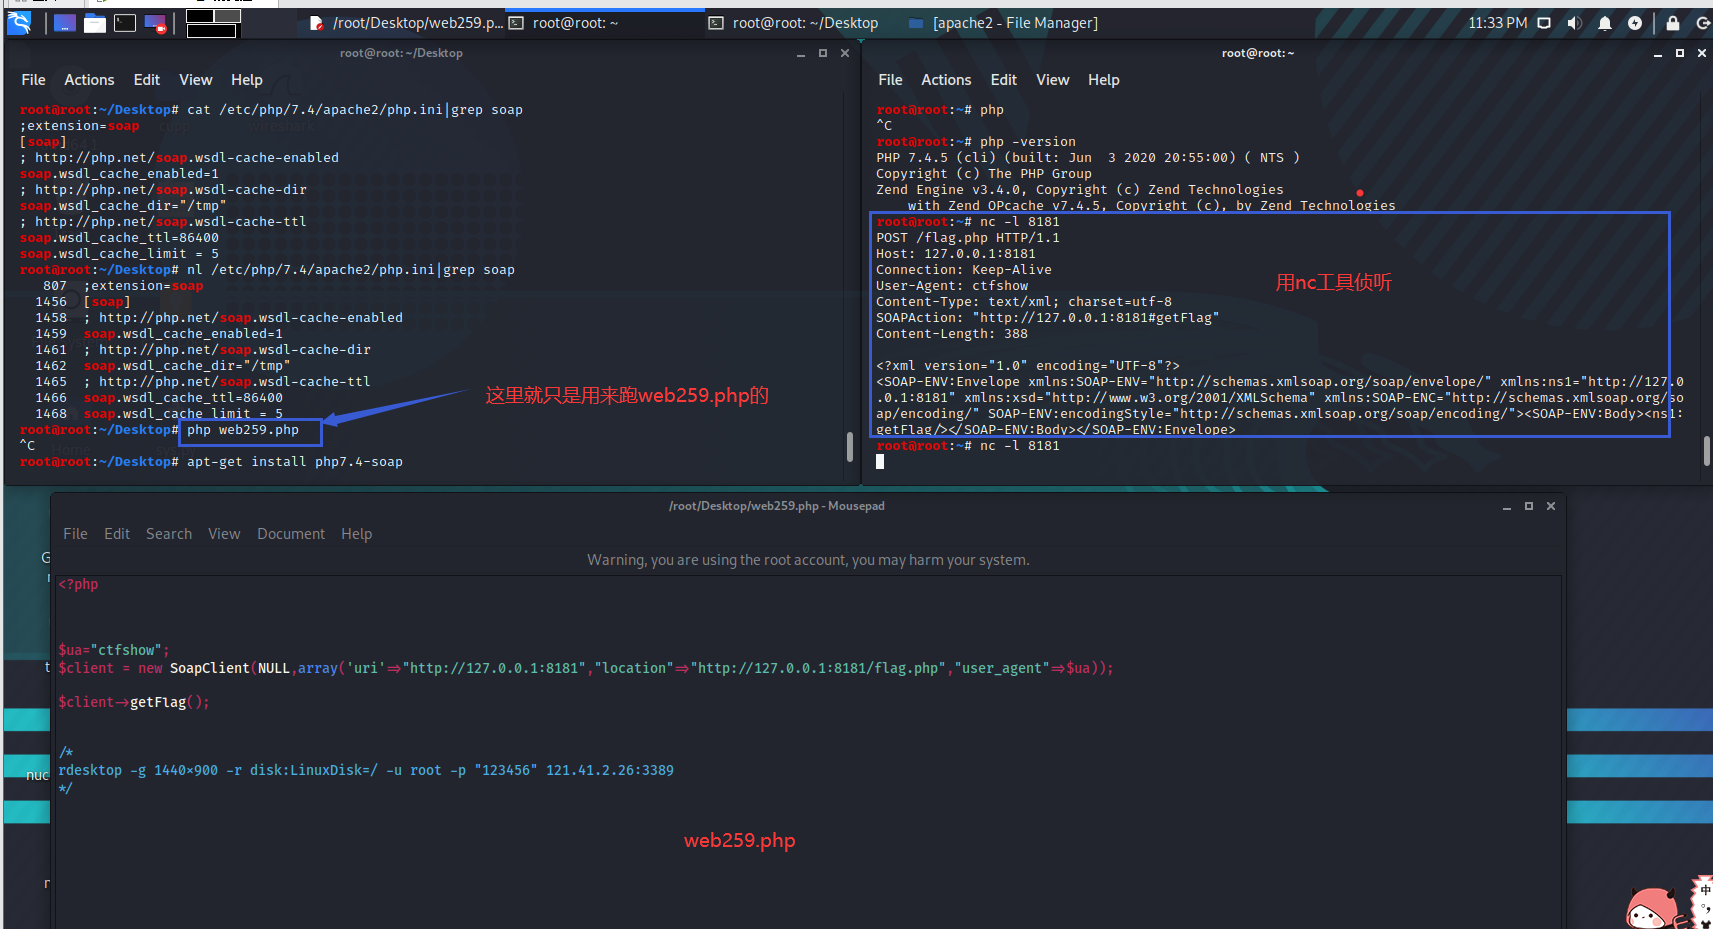Open the Mousepad View menu

click(224, 534)
